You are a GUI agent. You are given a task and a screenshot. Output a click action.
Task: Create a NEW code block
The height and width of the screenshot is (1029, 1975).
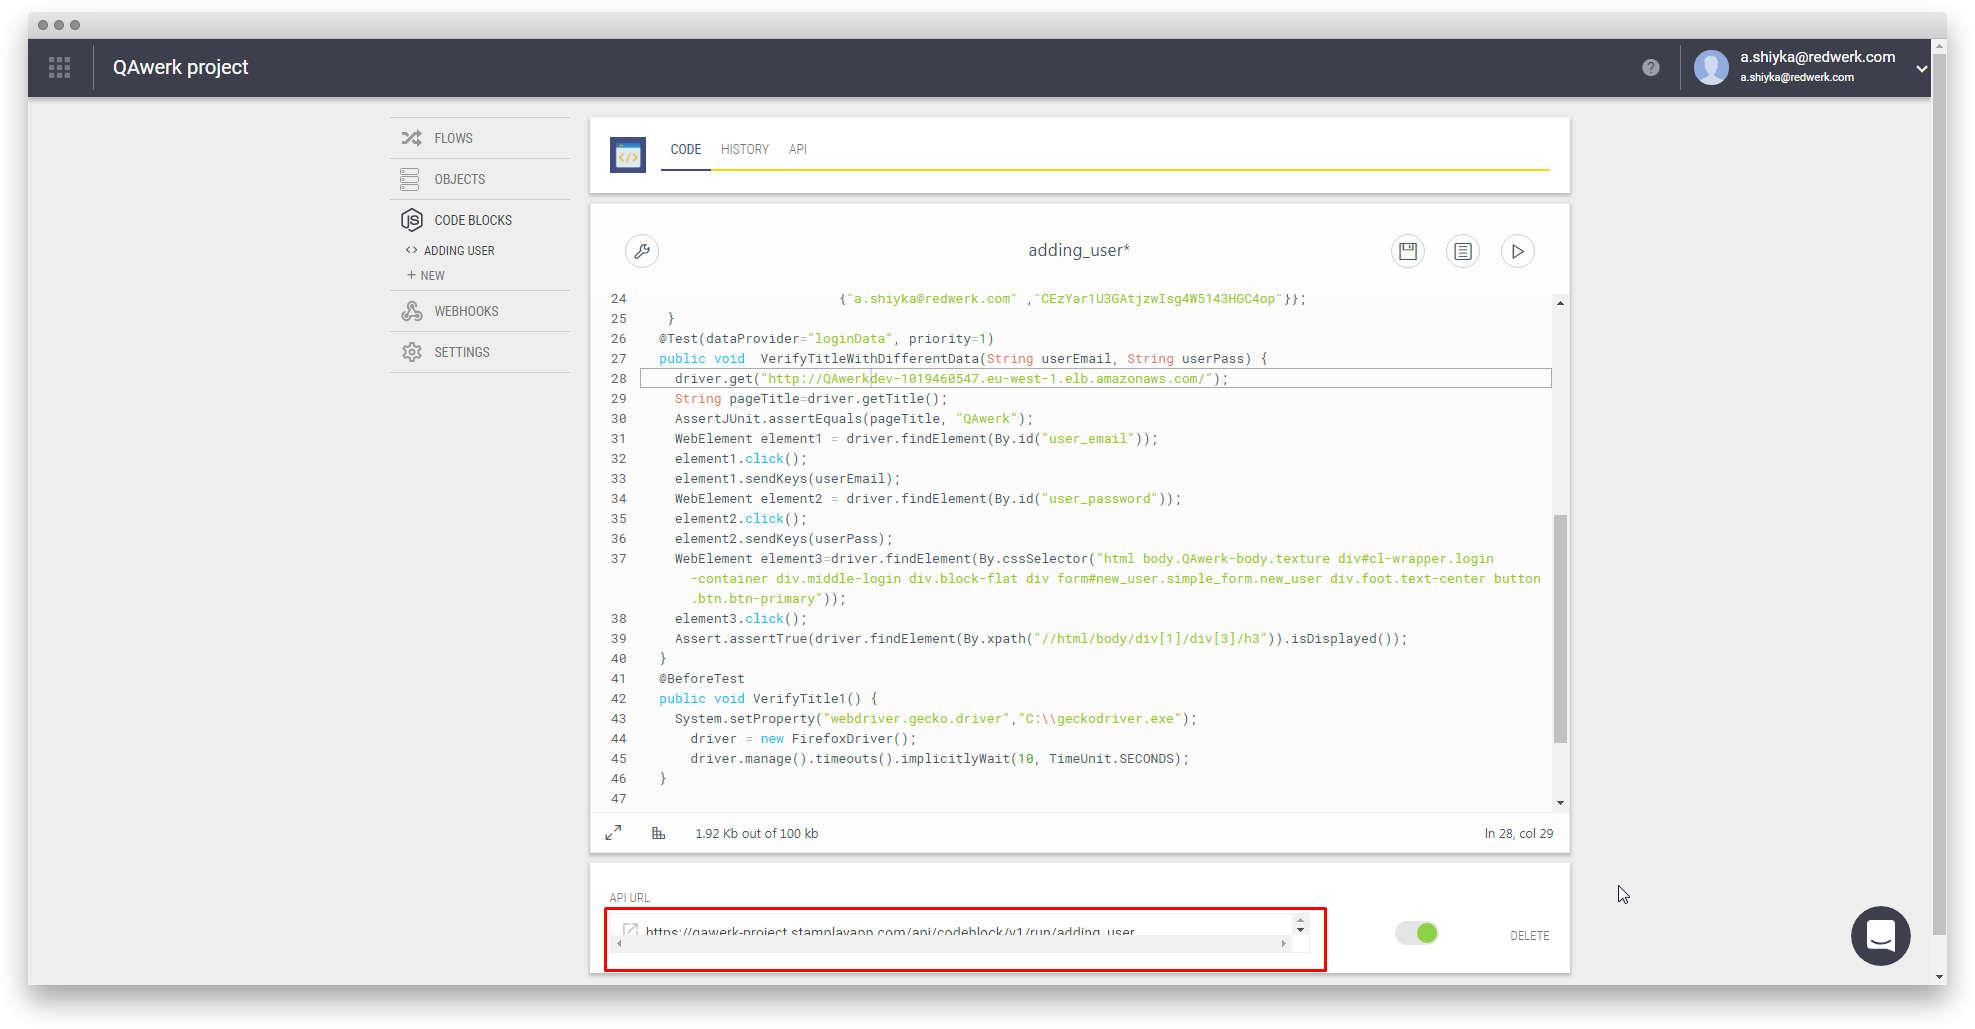426,276
